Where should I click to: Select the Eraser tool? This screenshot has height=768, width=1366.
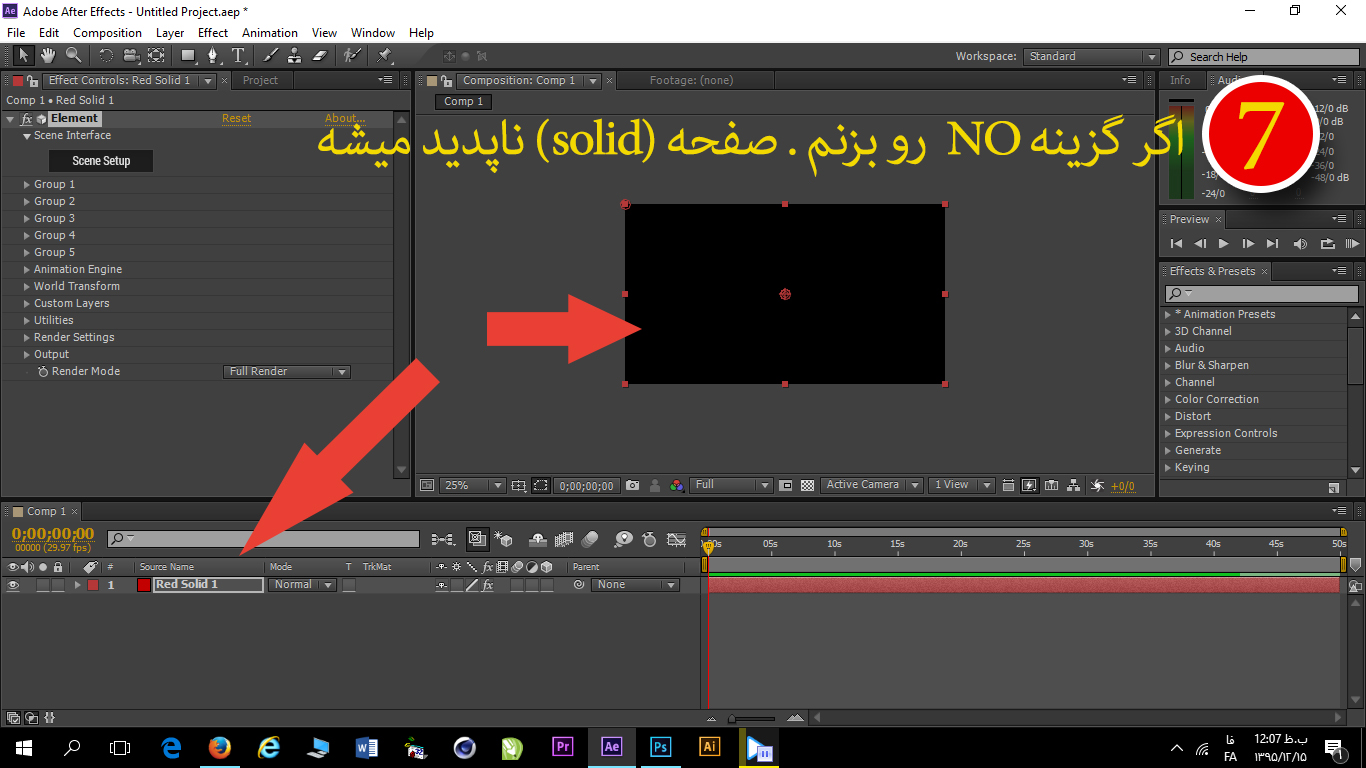[x=320, y=56]
